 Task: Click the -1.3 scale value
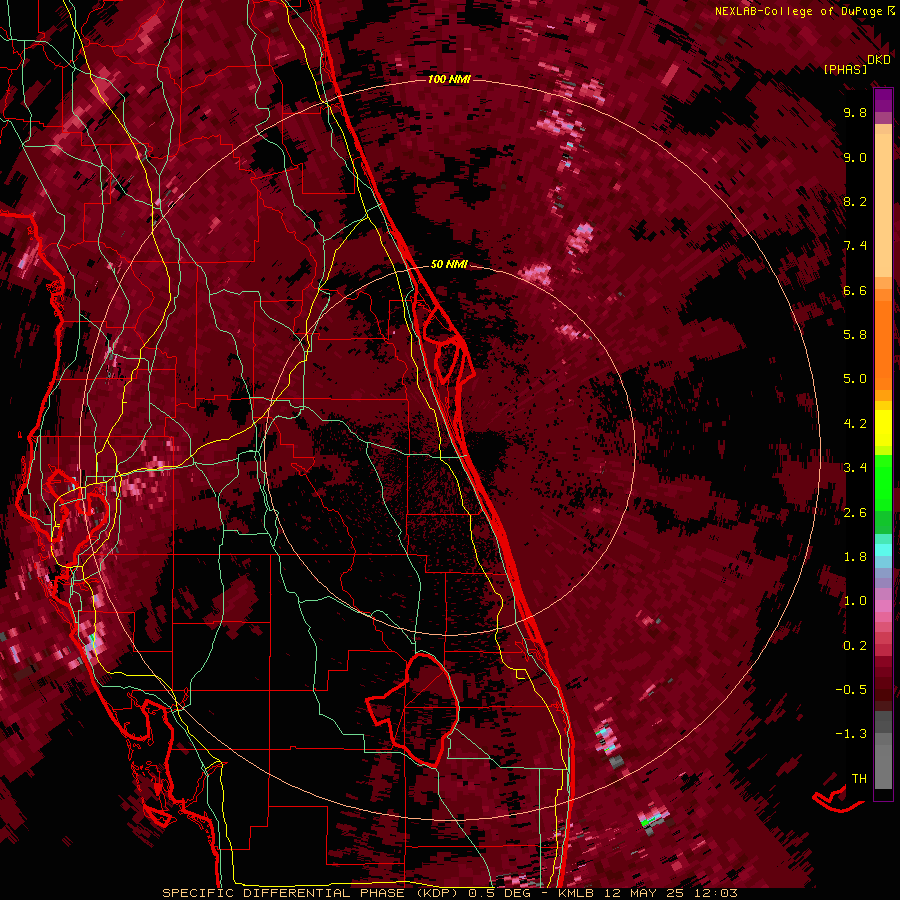pos(851,734)
